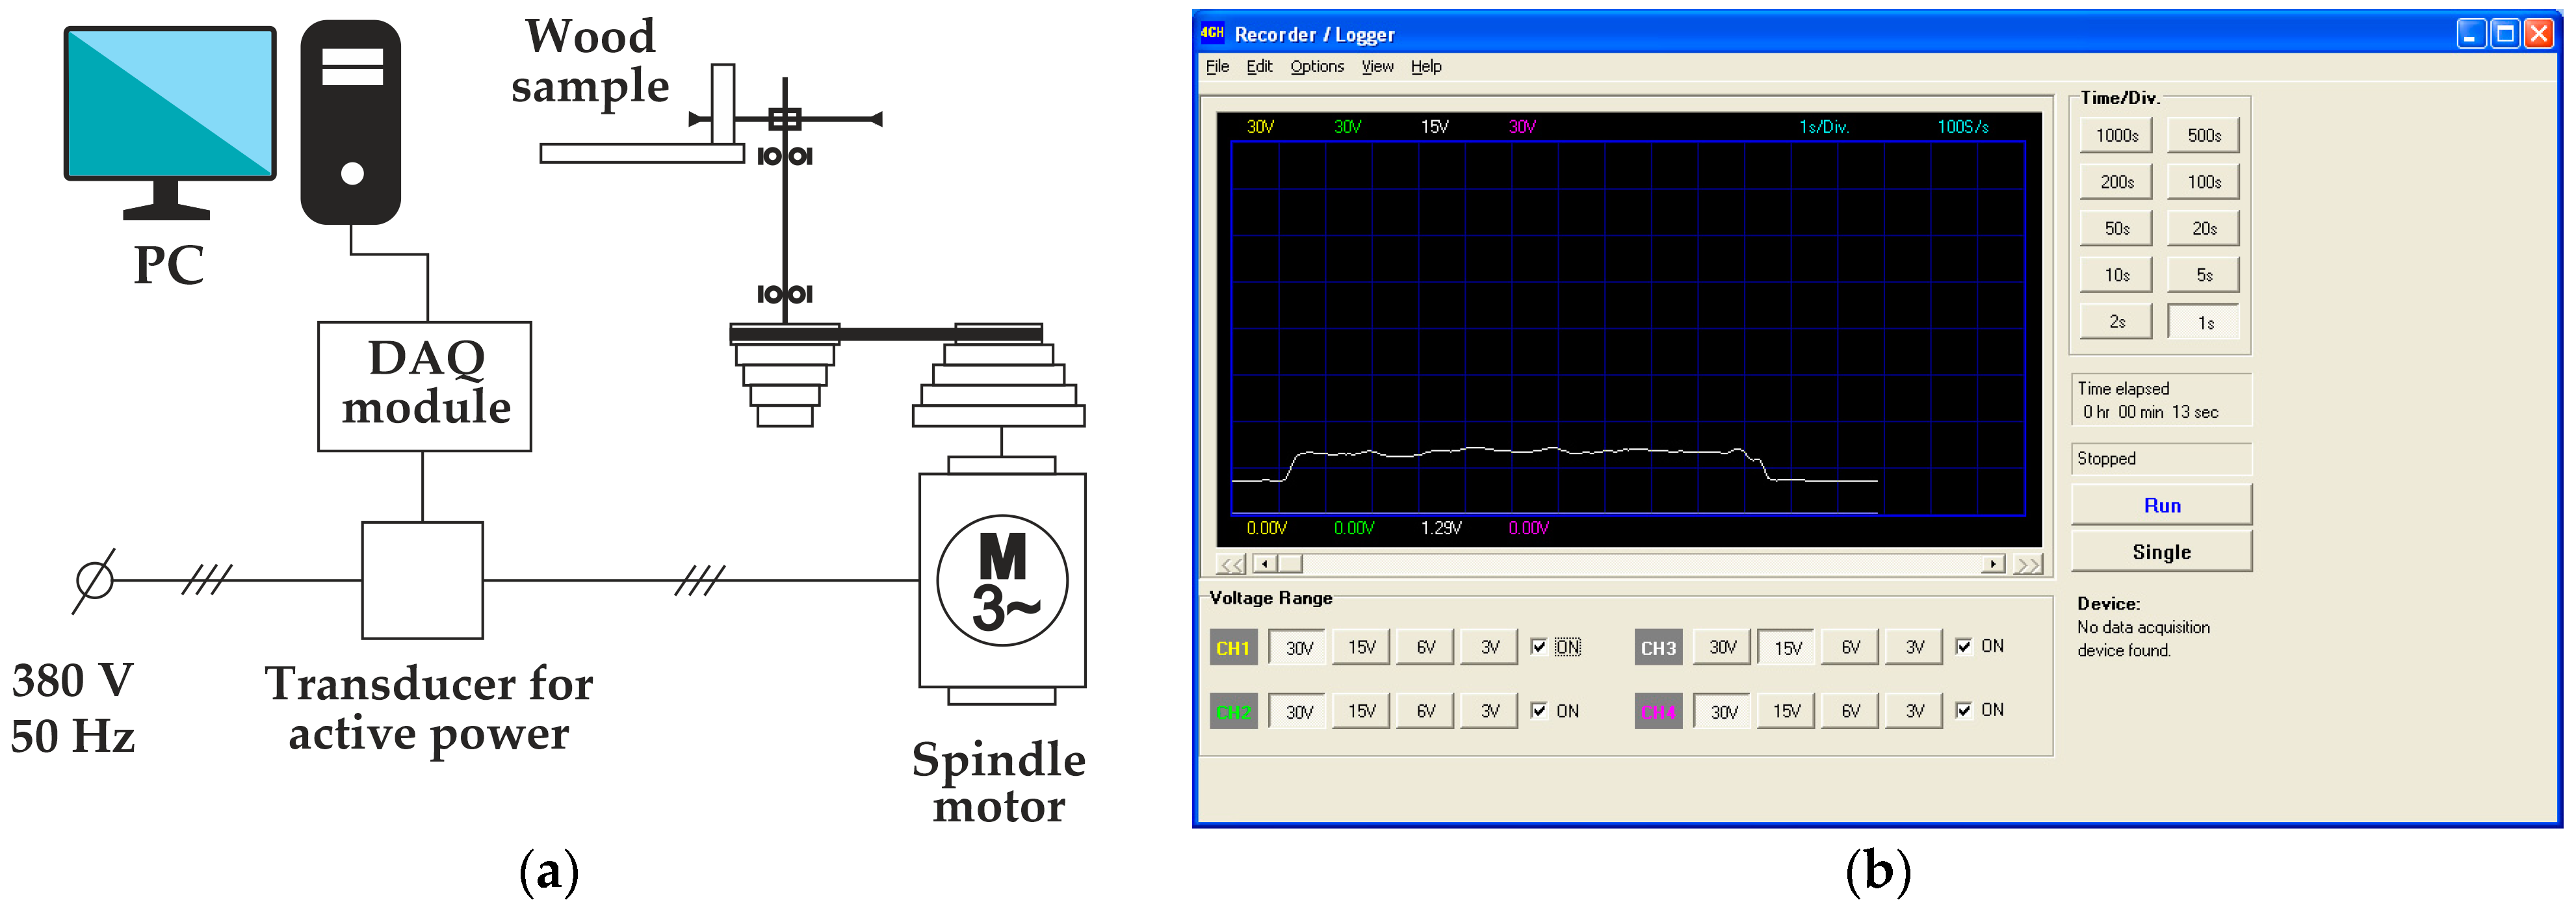Toggle the CH1 ON checkbox

1539,647
